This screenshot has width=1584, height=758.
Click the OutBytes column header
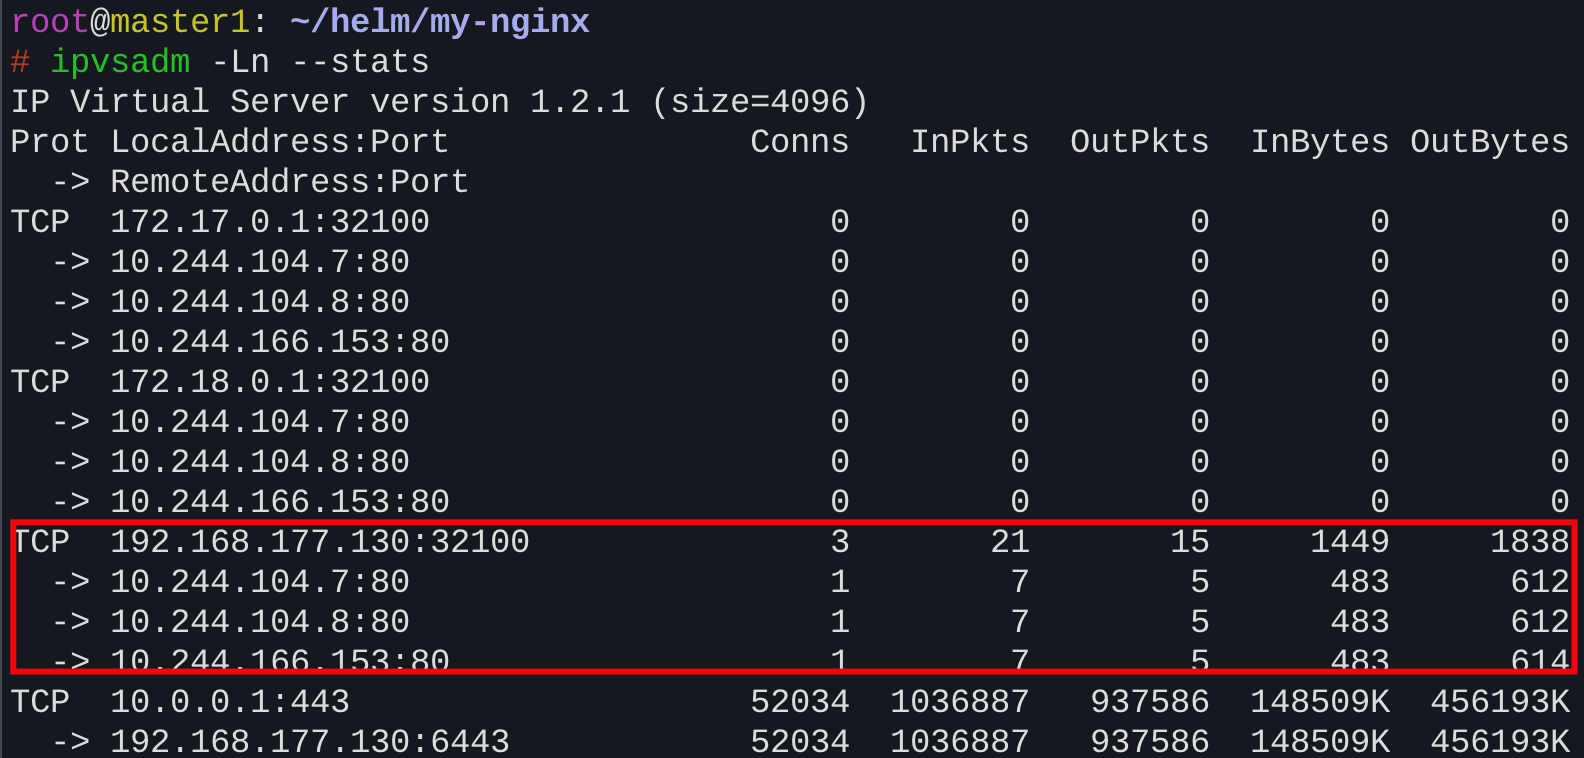pos(1489,142)
